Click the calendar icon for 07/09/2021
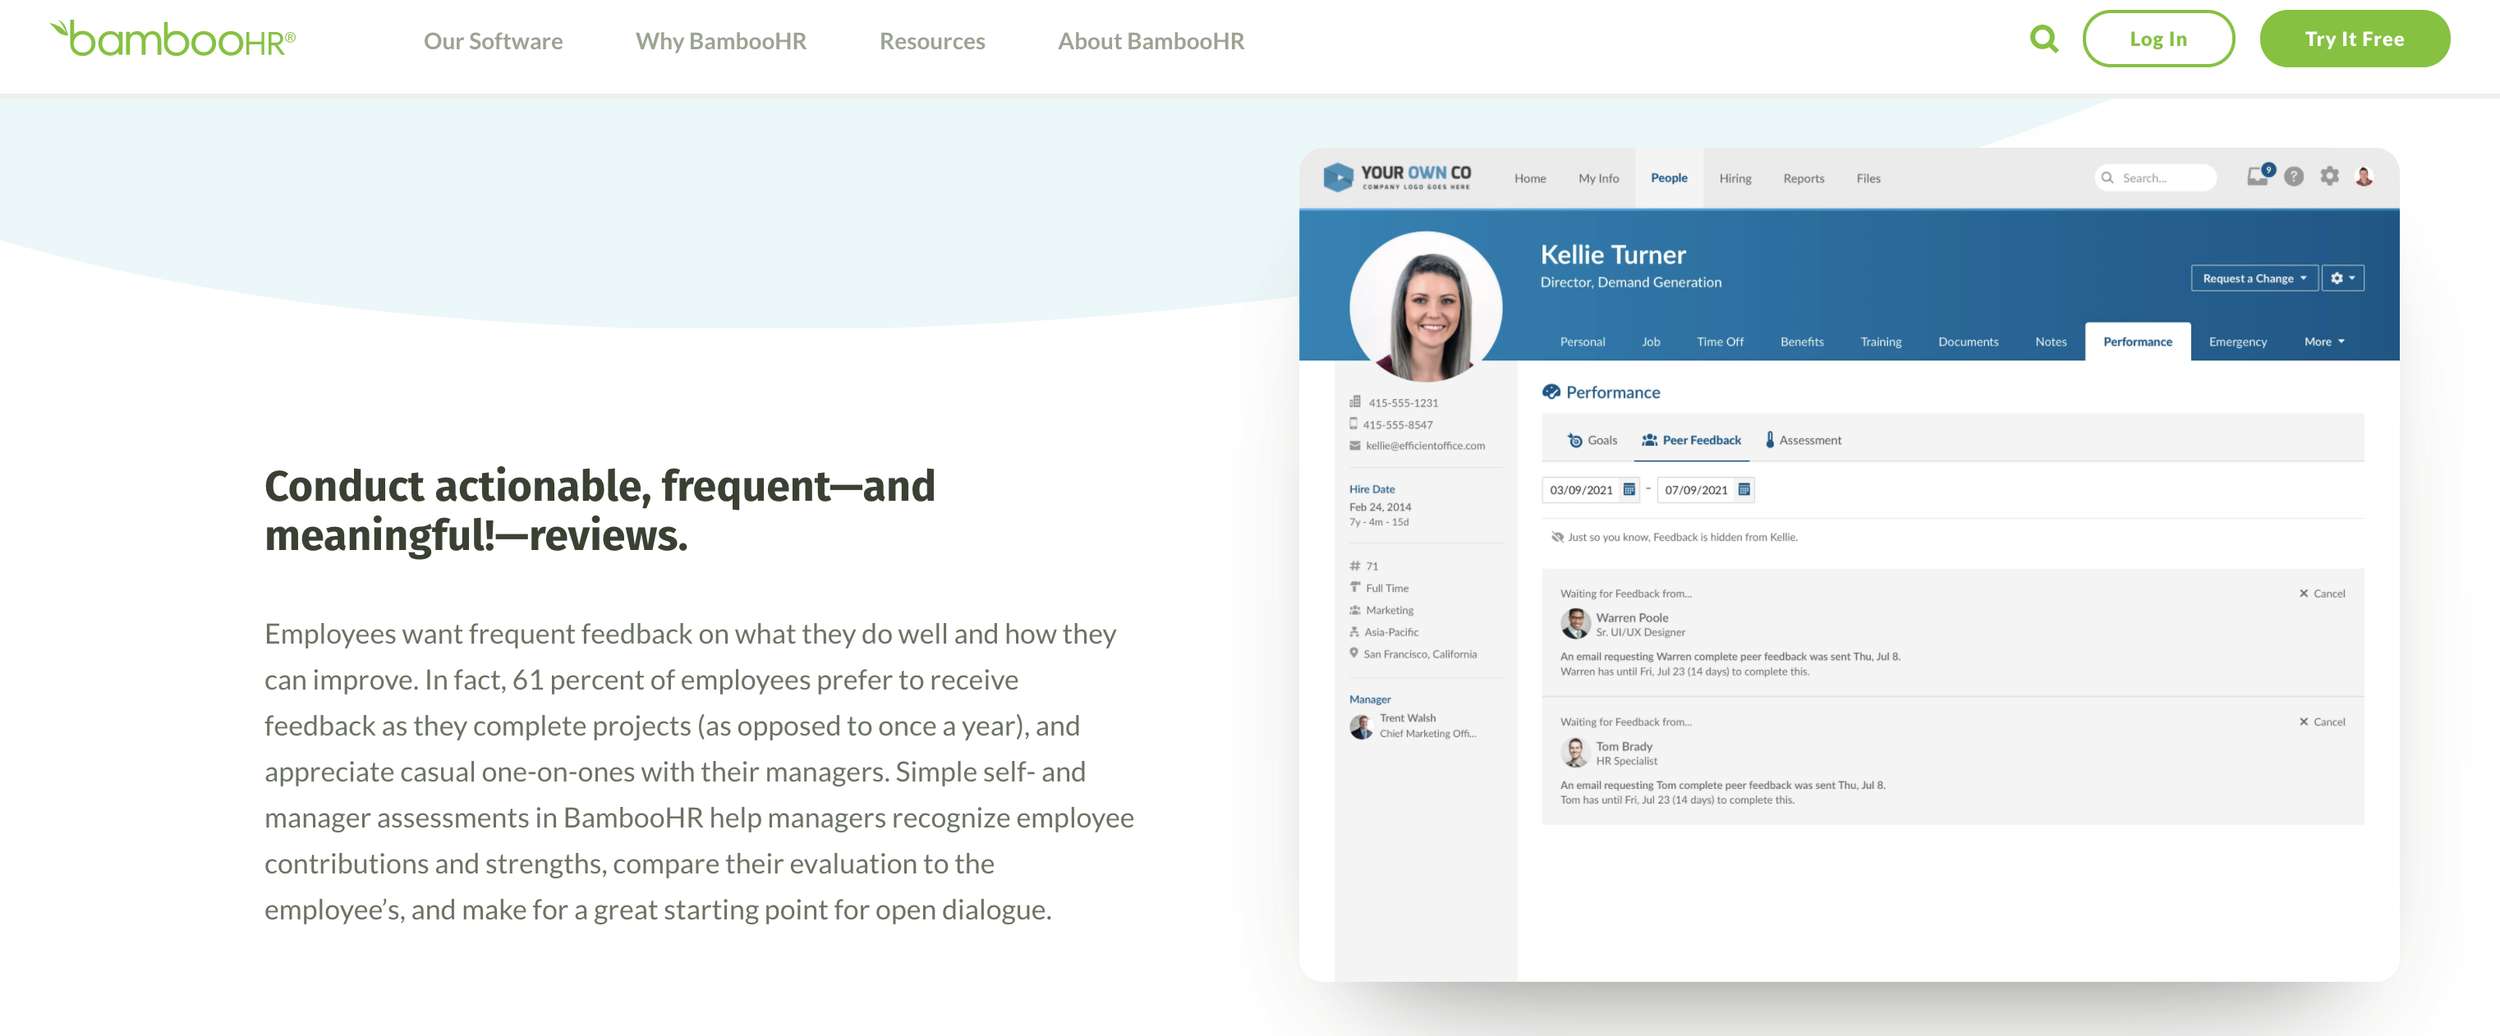The height and width of the screenshot is (1036, 2500). coord(1744,490)
